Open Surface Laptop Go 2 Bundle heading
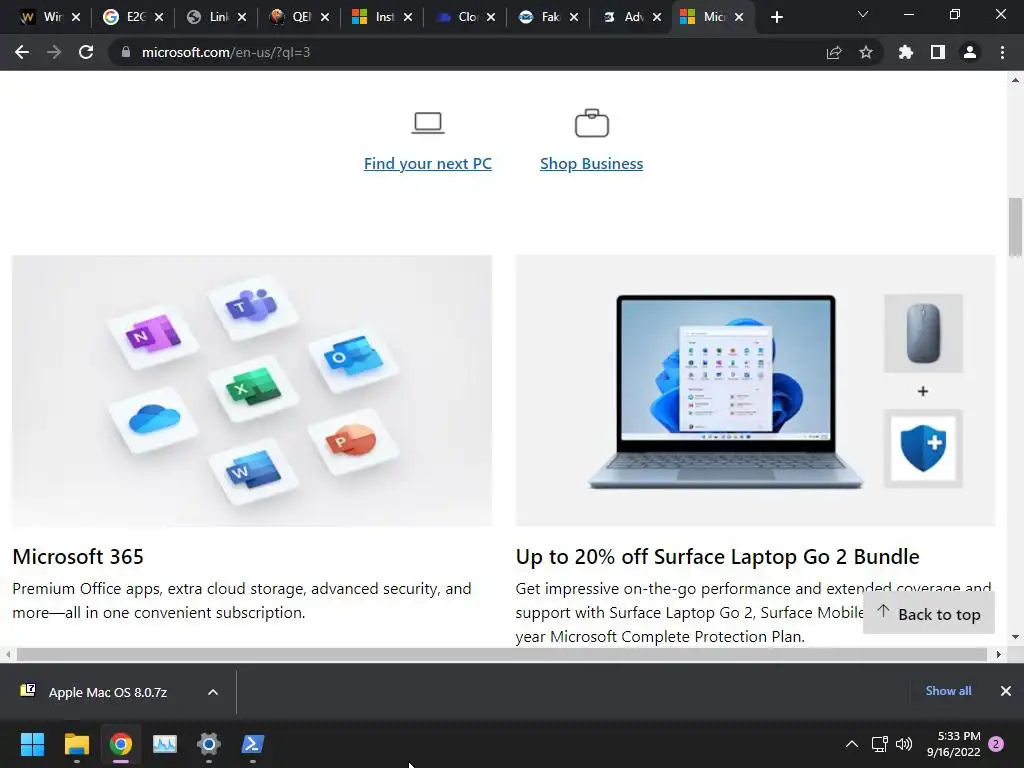Screen dimensions: 1024x768 (x=717, y=556)
